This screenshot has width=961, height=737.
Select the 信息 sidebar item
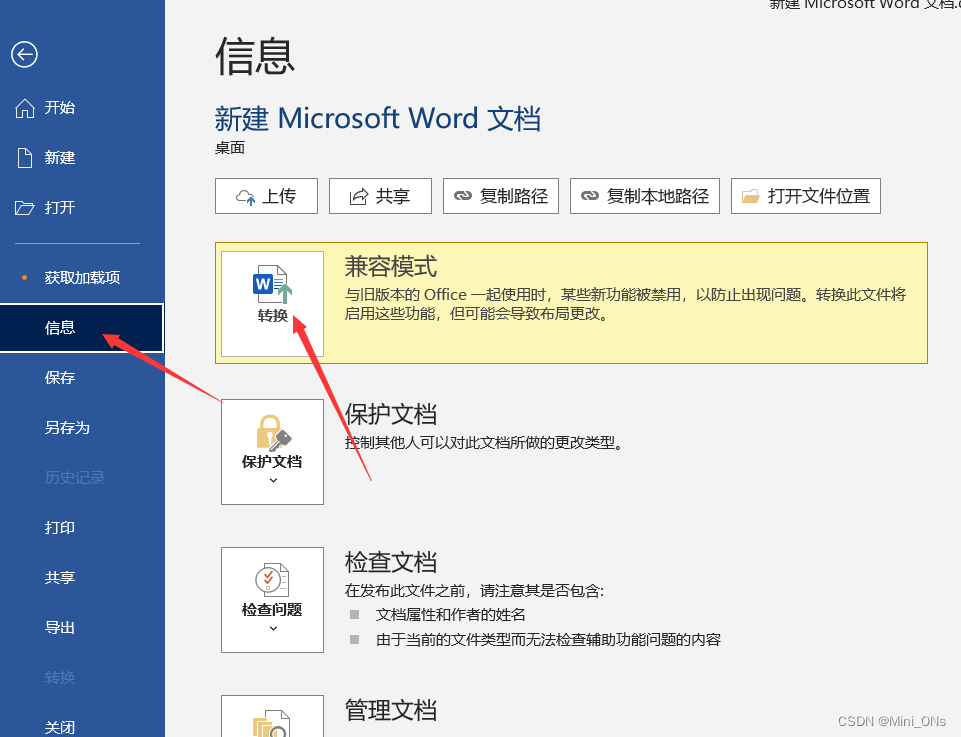click(x=82, y=328)
